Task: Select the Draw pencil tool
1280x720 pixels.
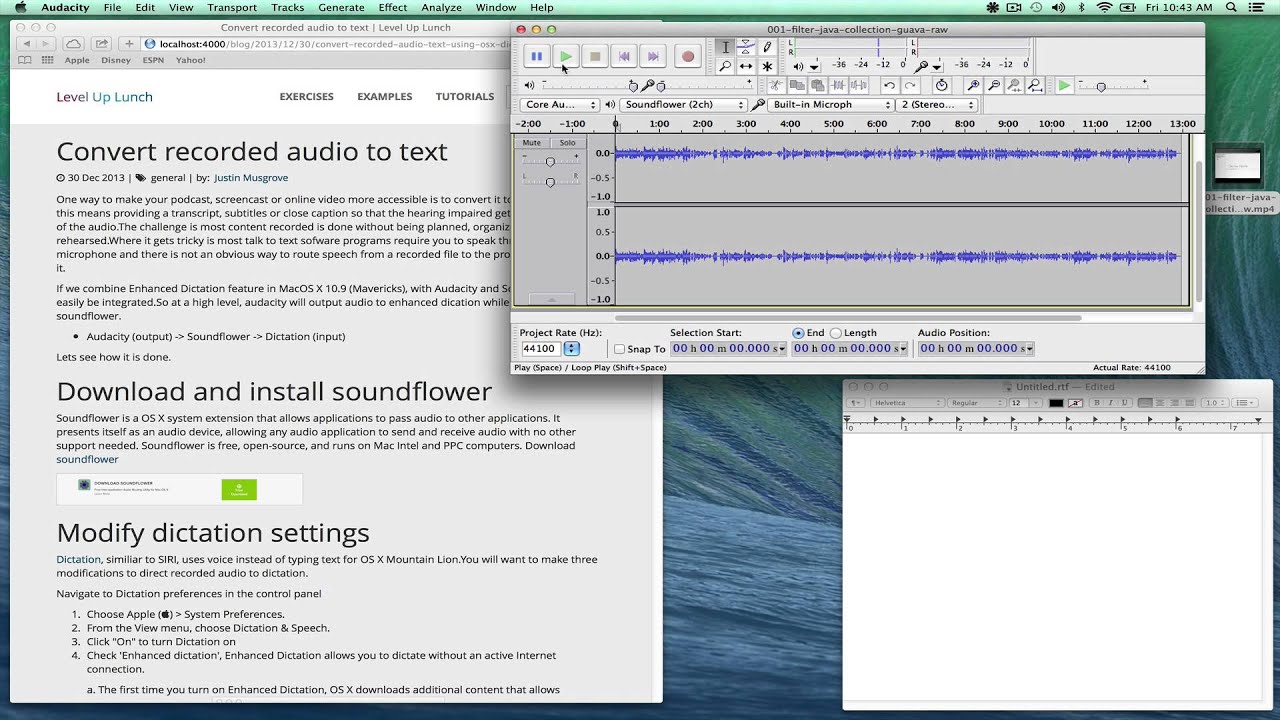Action: click(x=767, y=47)
